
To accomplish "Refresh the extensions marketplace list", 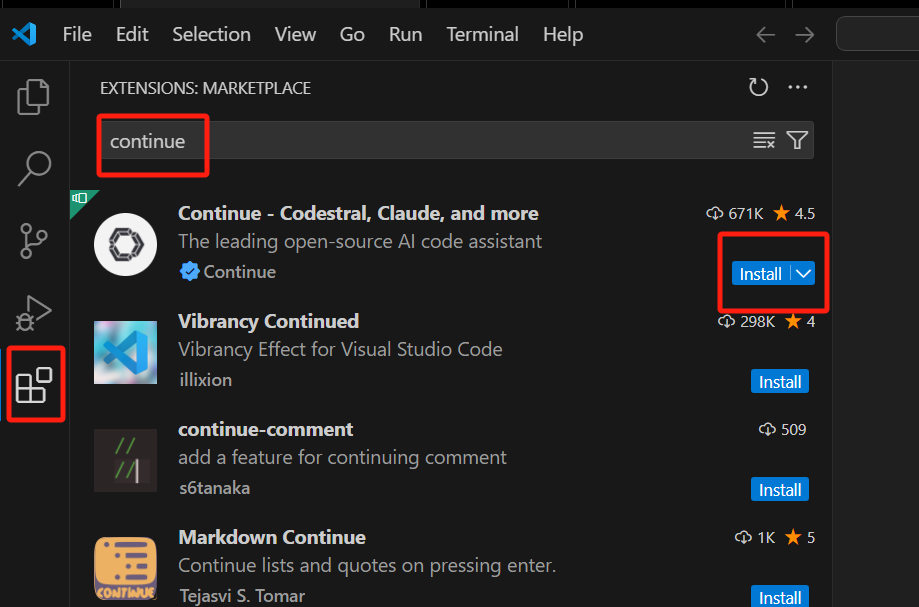I will (759, 88).
